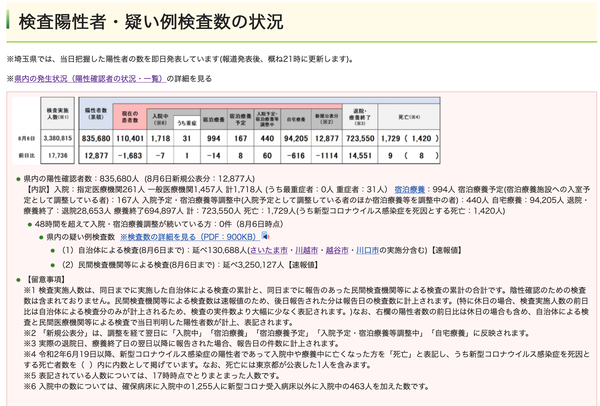Viewport: 600px width, 406px height.
Task: Click the PDF file icon after the 900KB link
Action: 265,236
